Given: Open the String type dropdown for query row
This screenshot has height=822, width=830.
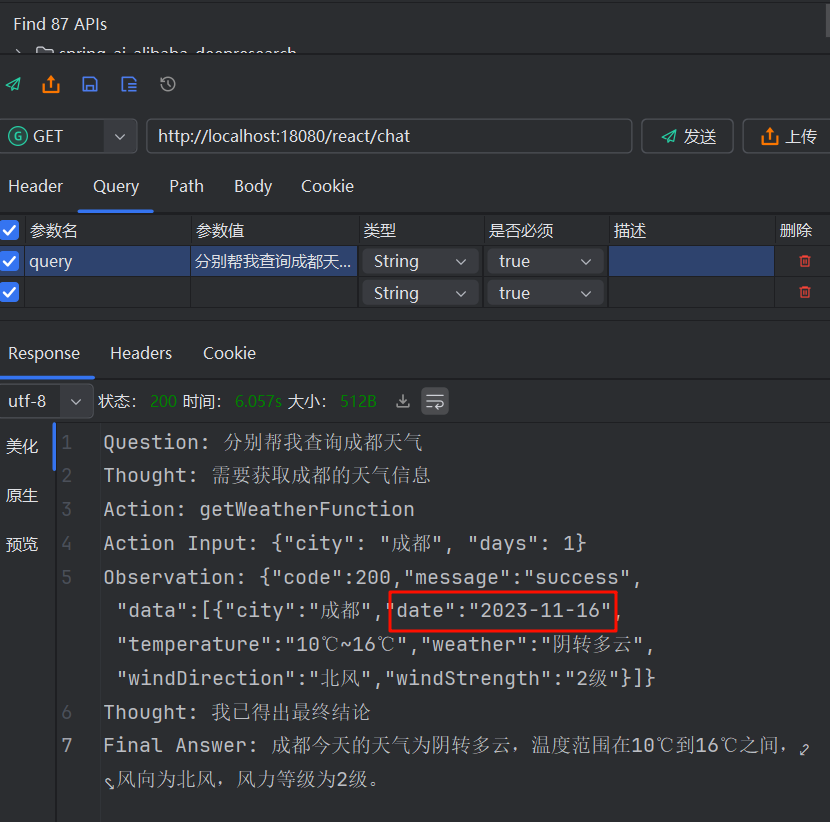Looking at the screenshot, I should point(420,261).
